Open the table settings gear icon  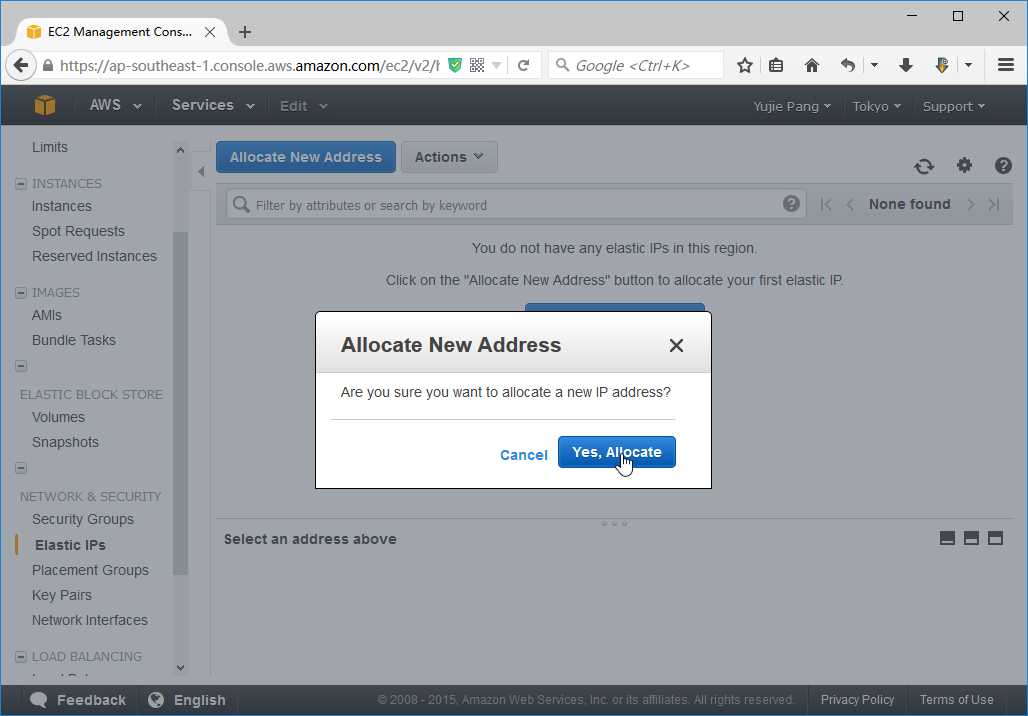pyautogui.click(x=964, y=165)
